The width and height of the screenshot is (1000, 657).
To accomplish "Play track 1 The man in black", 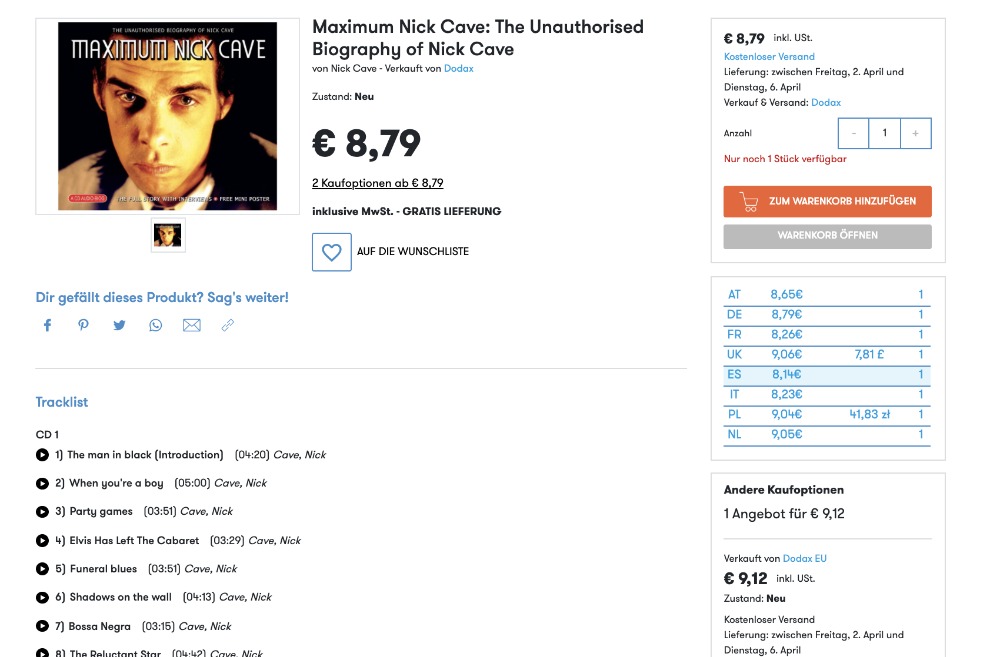I will pyautogui.click(x=43, y=455).
